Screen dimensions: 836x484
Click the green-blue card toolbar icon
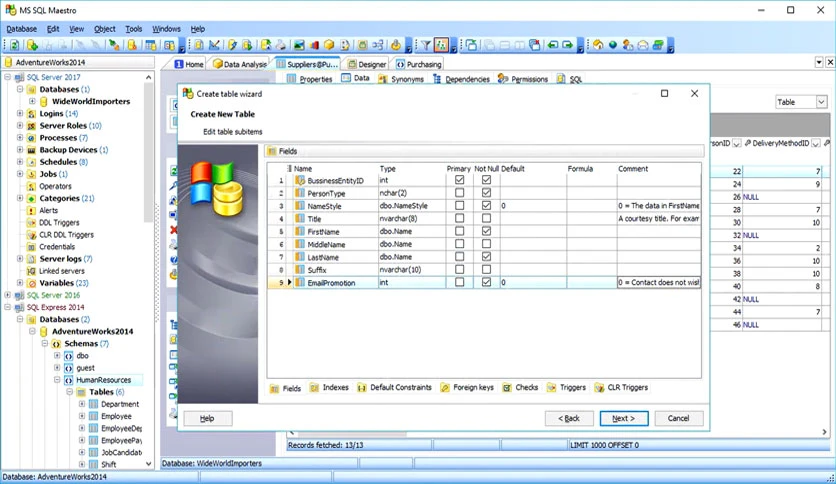pyautogui.click(x=658, y=45)
